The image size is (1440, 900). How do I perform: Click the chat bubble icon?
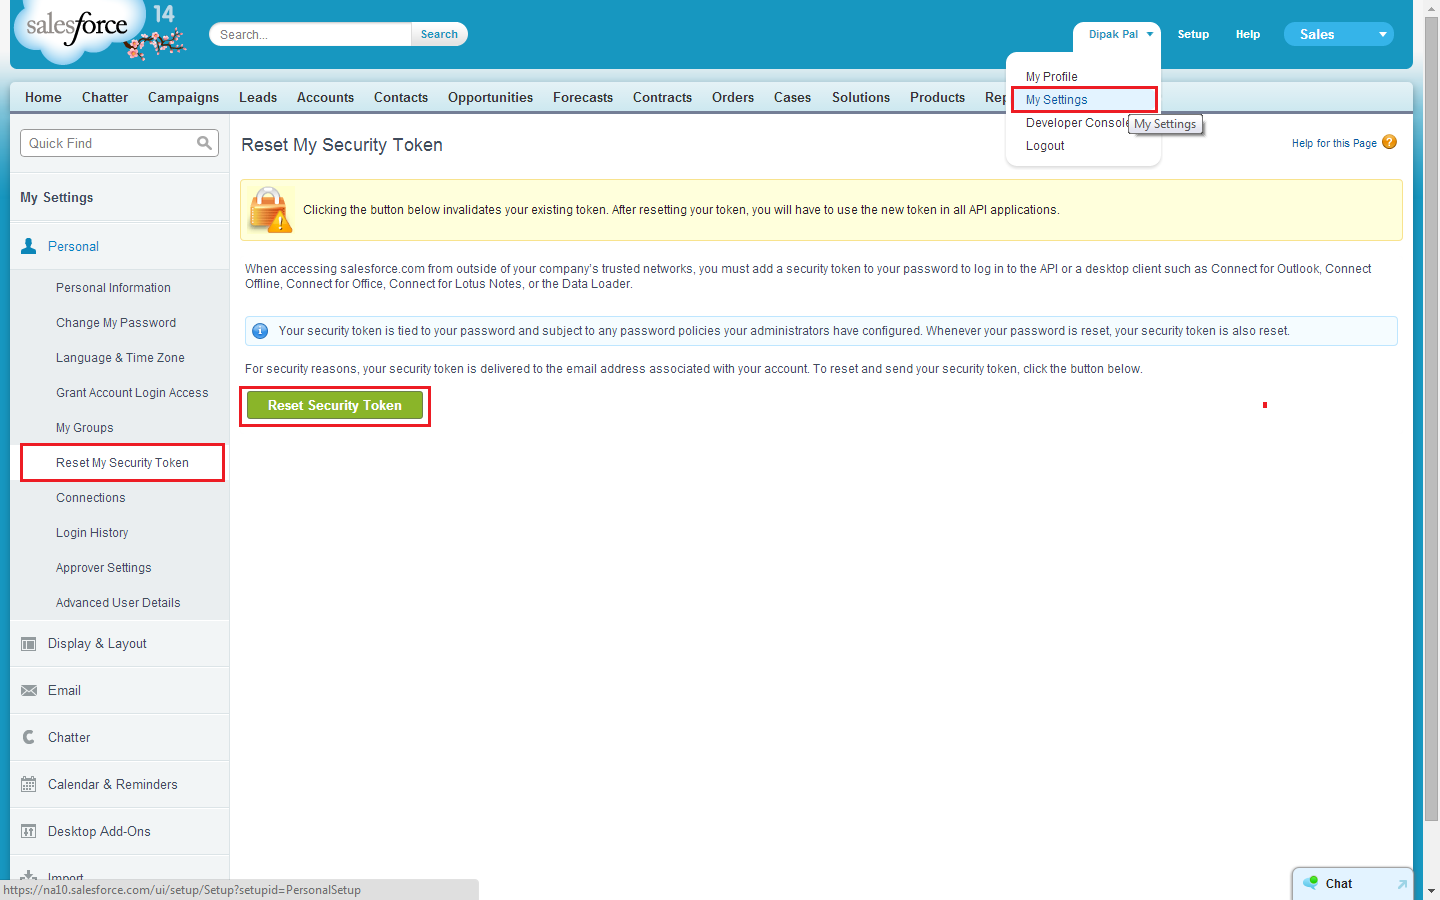[x=1310, y=883]
